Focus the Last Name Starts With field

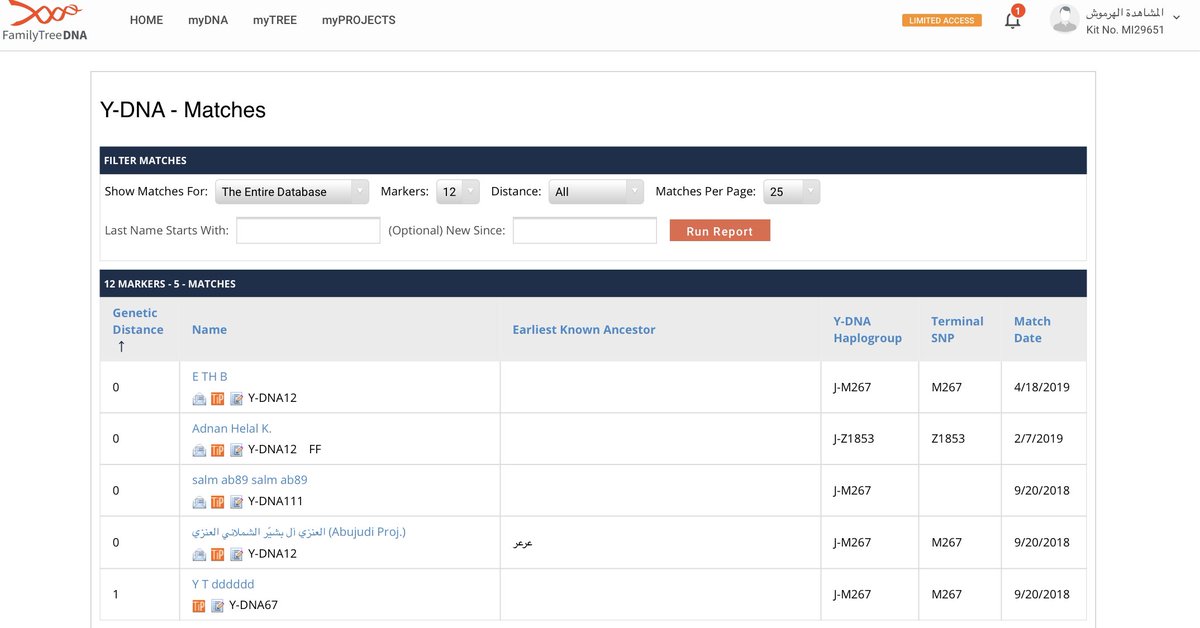pos(308,231)
